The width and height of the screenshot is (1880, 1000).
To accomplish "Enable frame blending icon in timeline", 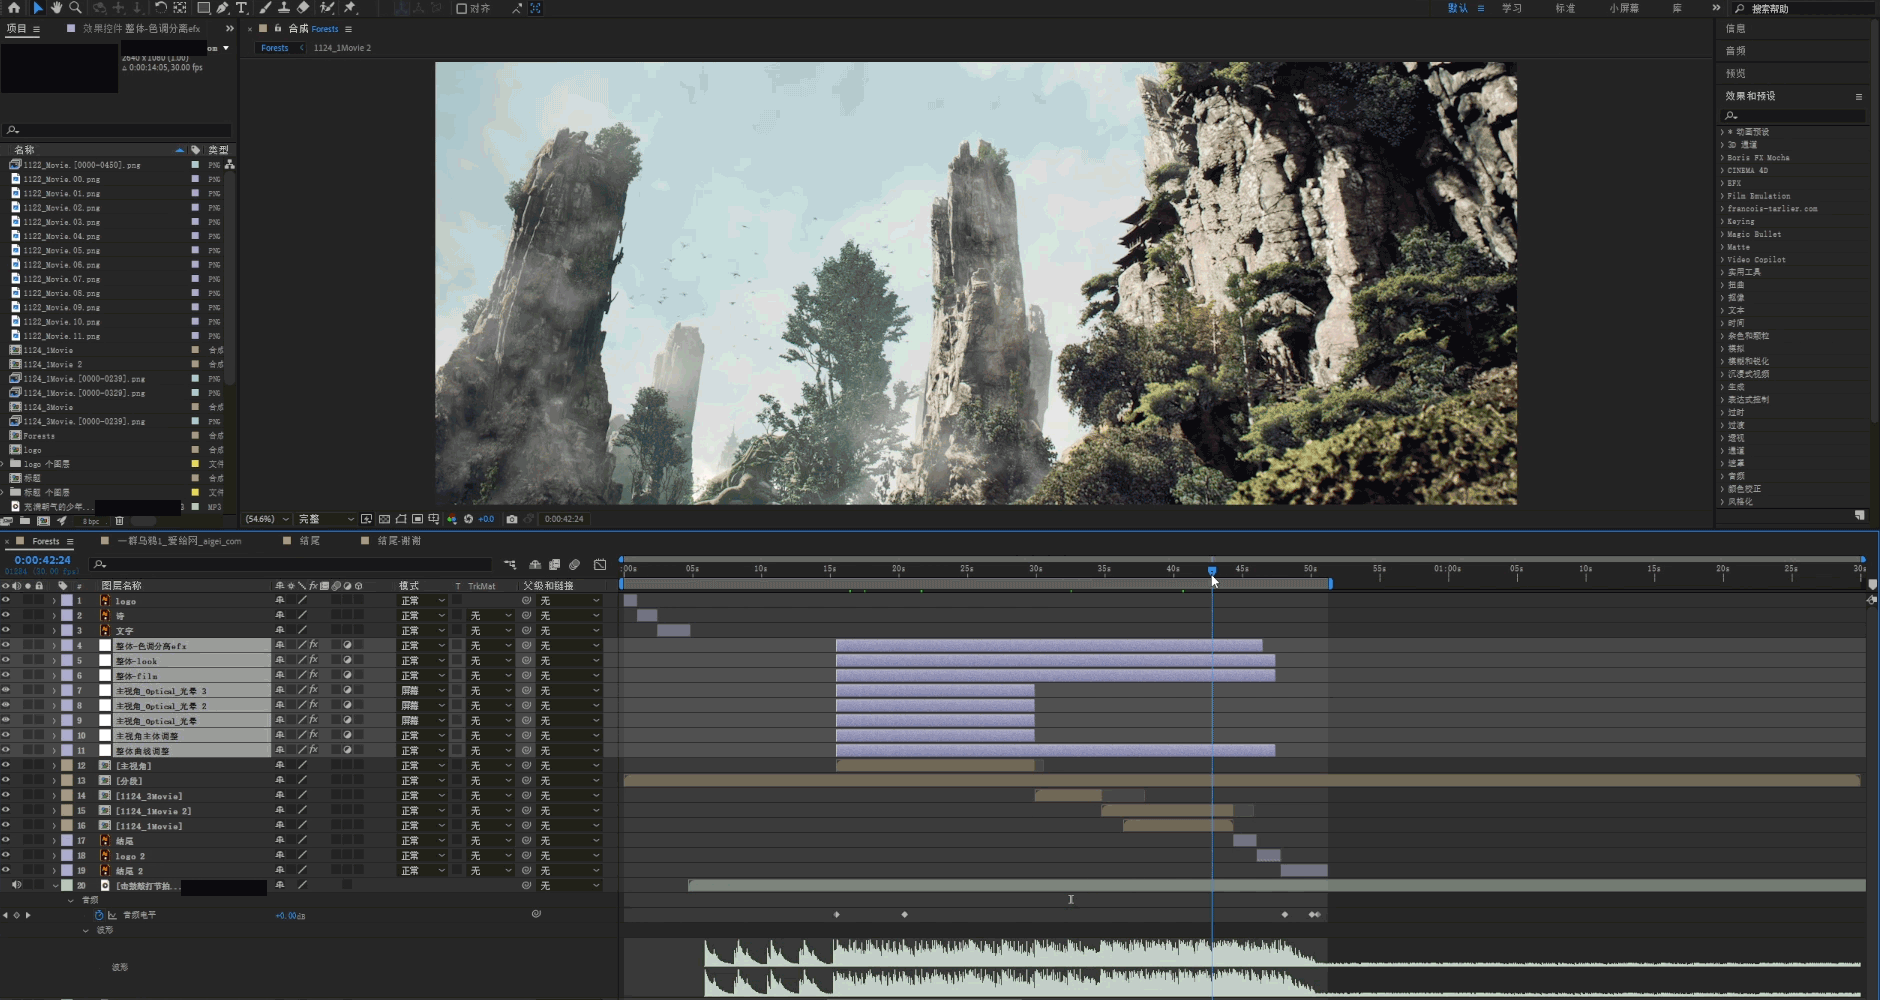I will [555, 565].
